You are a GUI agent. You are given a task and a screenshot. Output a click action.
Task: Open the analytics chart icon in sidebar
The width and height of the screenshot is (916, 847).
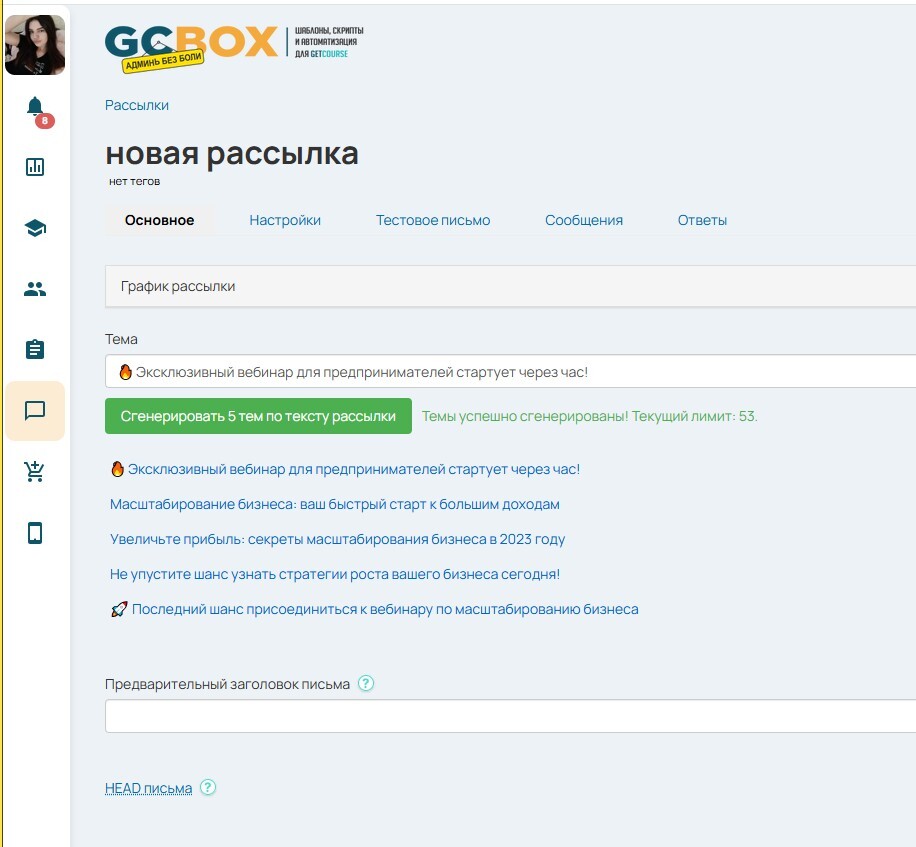(35, 167)
